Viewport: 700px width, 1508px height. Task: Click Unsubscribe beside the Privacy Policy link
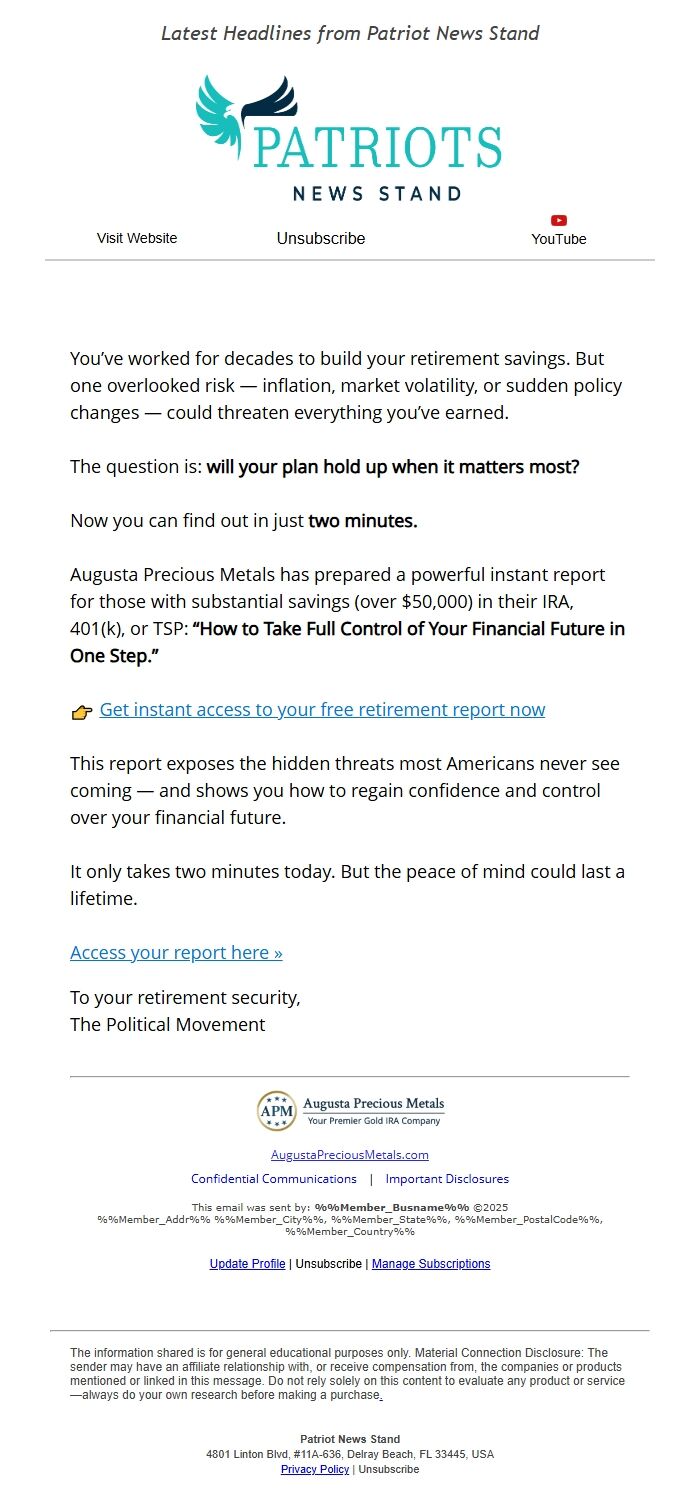[389, 1469]
